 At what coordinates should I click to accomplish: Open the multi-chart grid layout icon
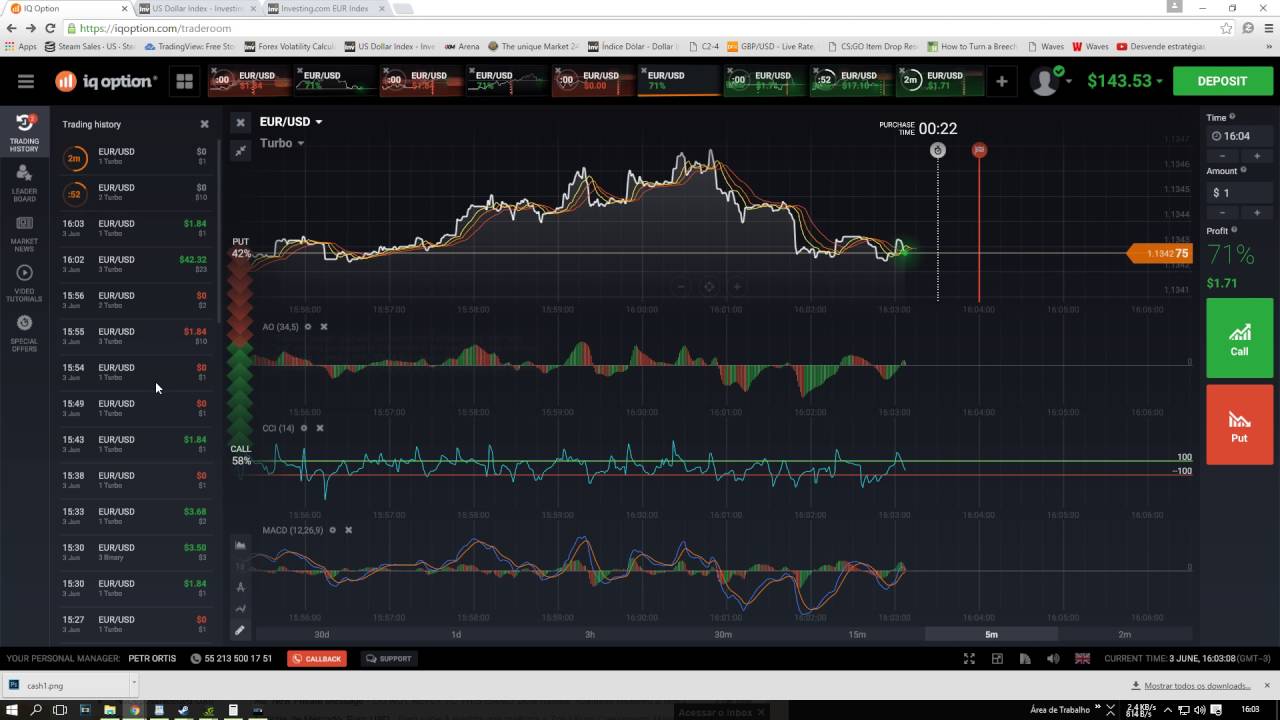(184, 81)
